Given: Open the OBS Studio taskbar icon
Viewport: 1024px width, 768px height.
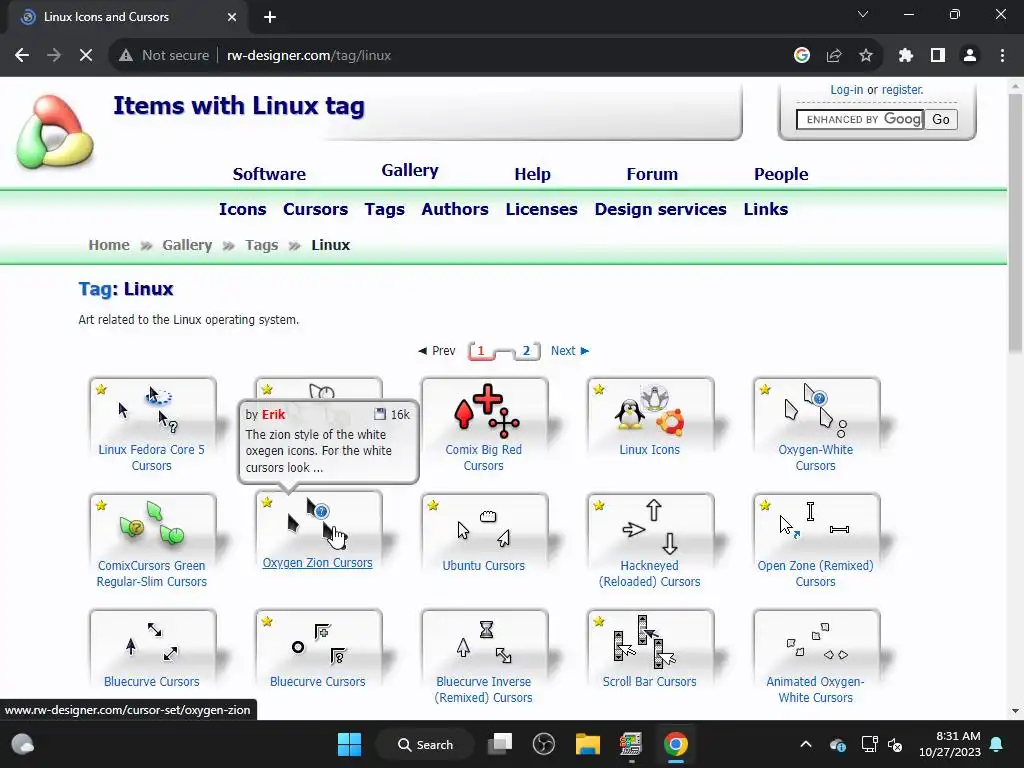Looking at the screenshot, I should pos(543,744).
